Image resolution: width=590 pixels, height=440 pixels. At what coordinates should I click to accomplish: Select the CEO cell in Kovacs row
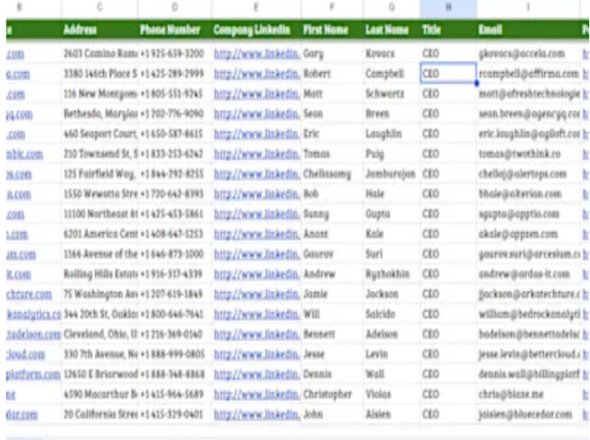pos(448,53)
